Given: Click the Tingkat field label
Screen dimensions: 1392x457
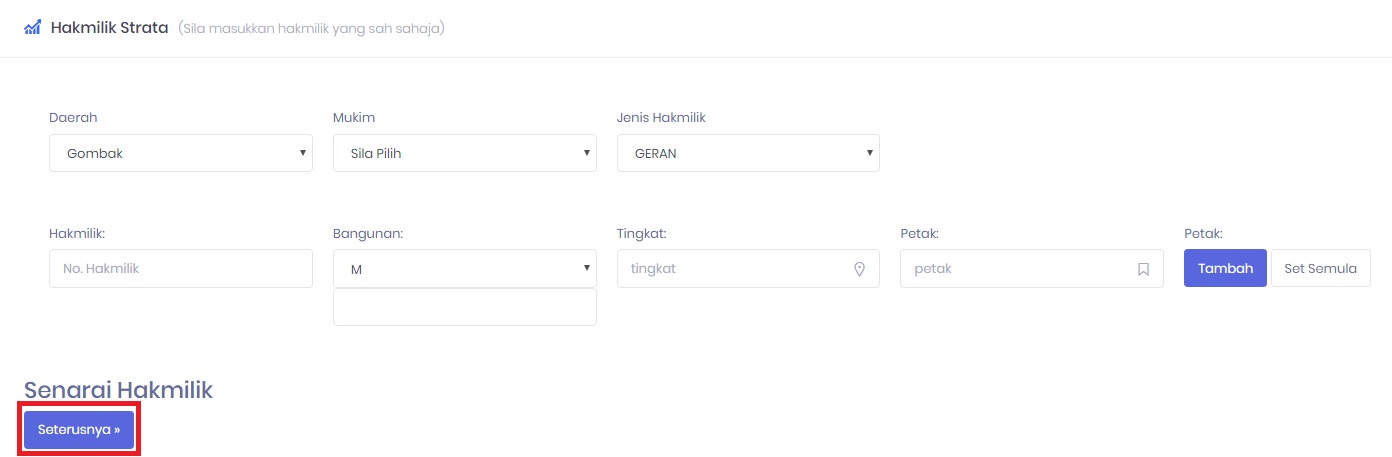Looking at the screenshot, I should tap(641, 234).
